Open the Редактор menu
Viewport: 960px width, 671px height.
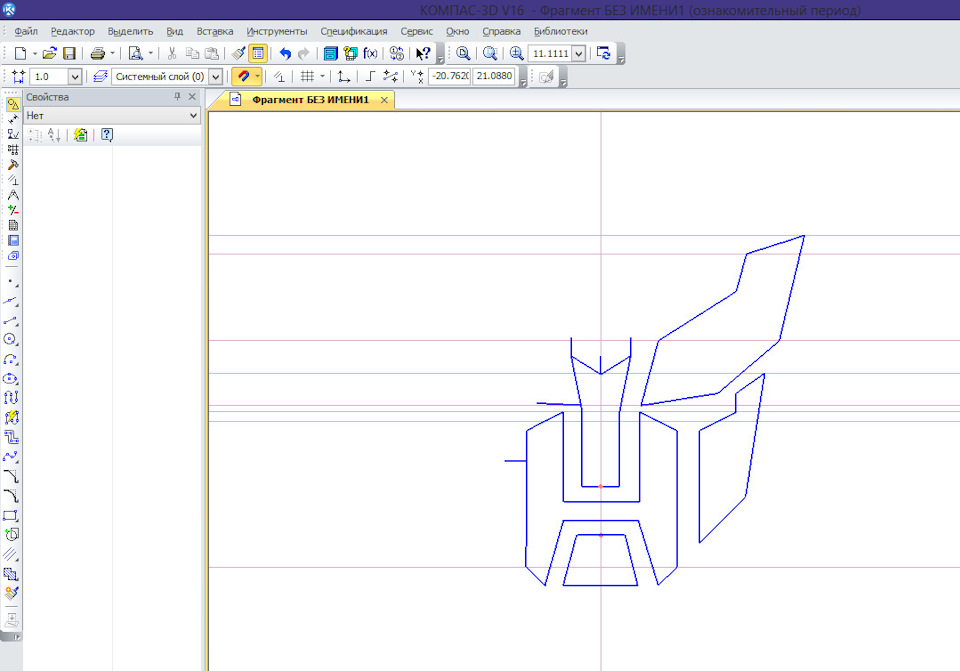72,31
